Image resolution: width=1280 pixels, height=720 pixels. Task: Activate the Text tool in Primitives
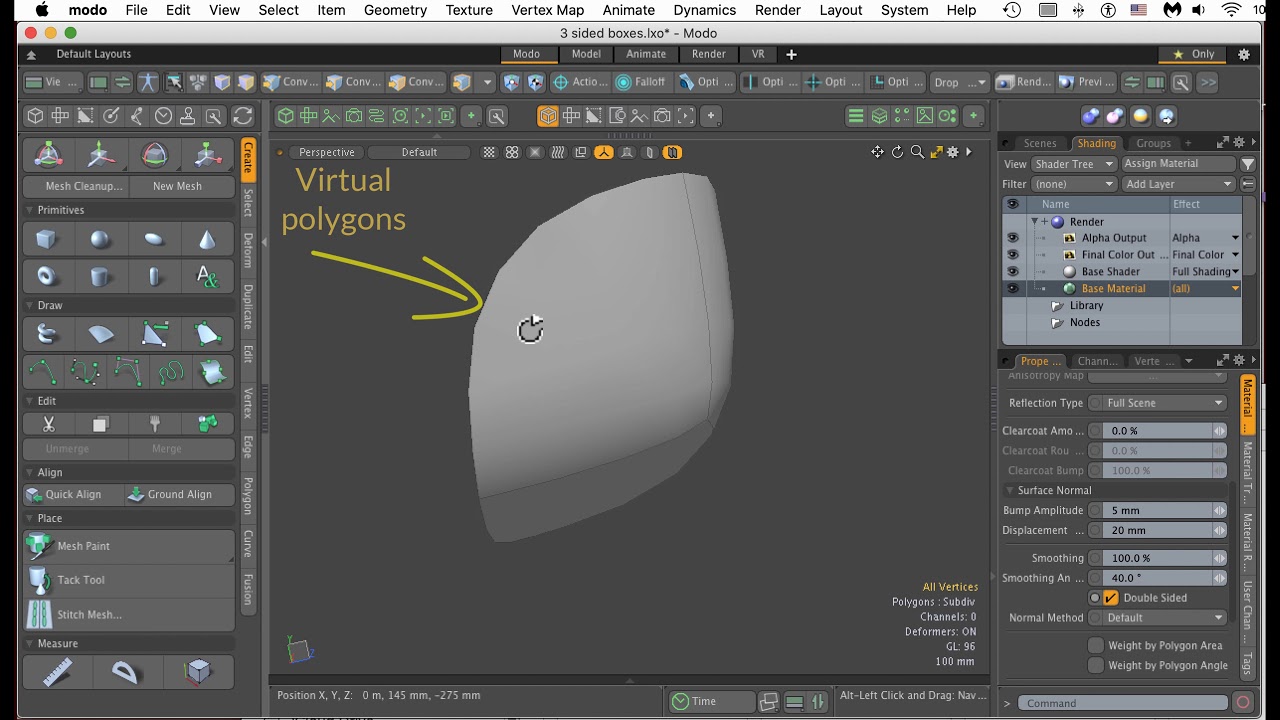pyautogui.click(x=207, y=276)
